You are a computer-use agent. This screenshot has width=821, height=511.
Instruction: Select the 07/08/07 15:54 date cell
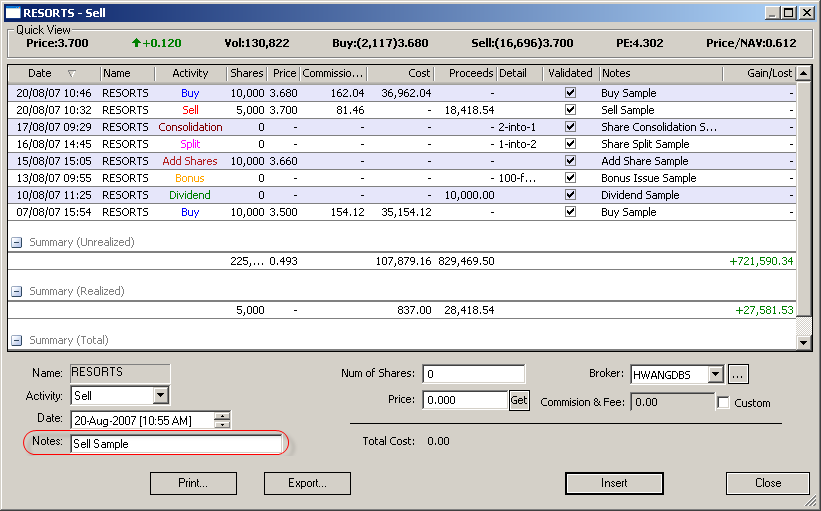pyautogui.click(x=53, y=212)
